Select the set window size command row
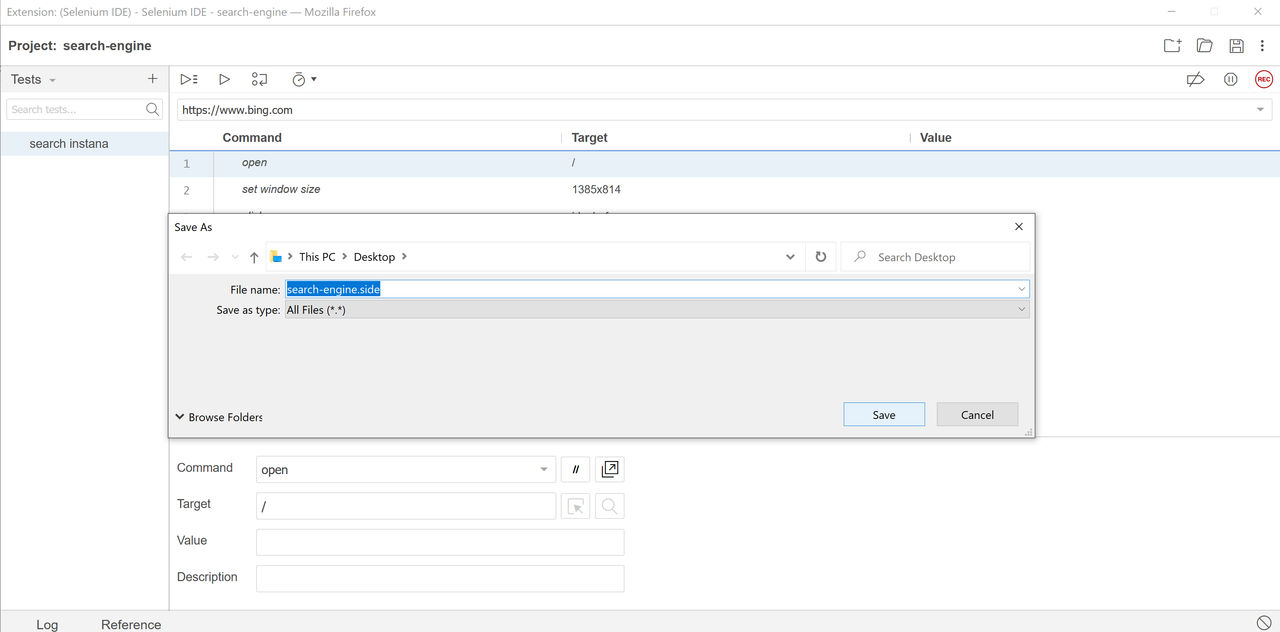The image size is (1280, 632). tap(725, 190)
